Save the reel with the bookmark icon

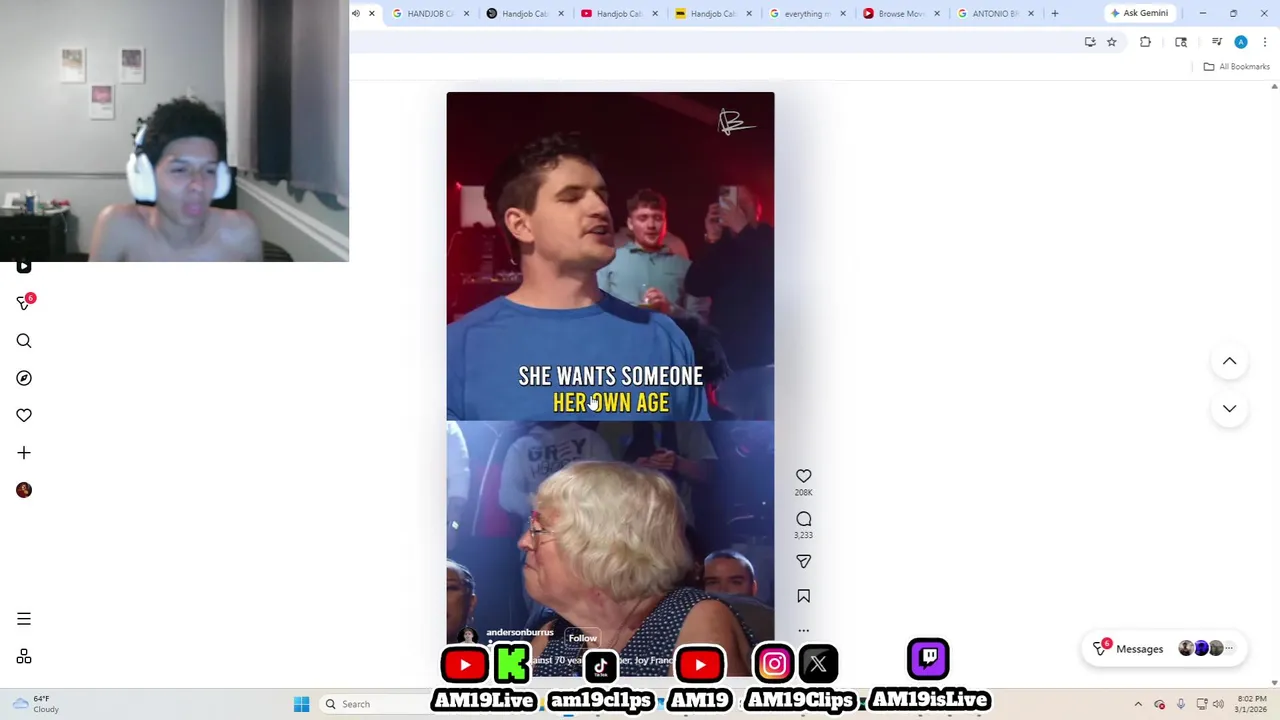click(x=803, y=596)
